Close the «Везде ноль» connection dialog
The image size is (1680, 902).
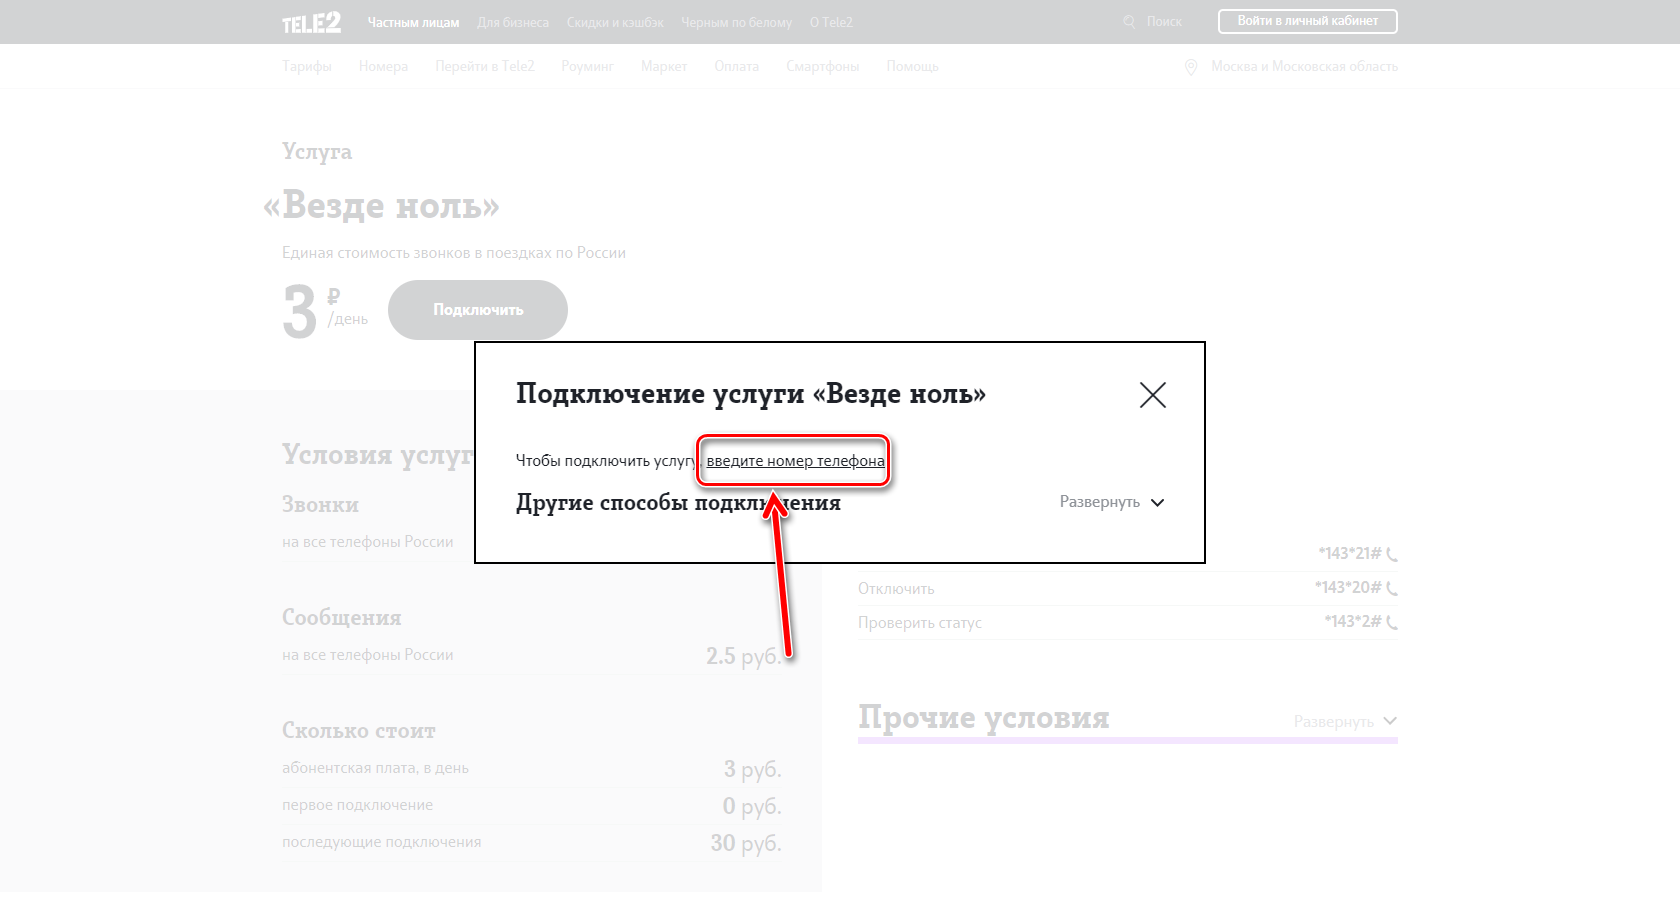[1153, 395]
